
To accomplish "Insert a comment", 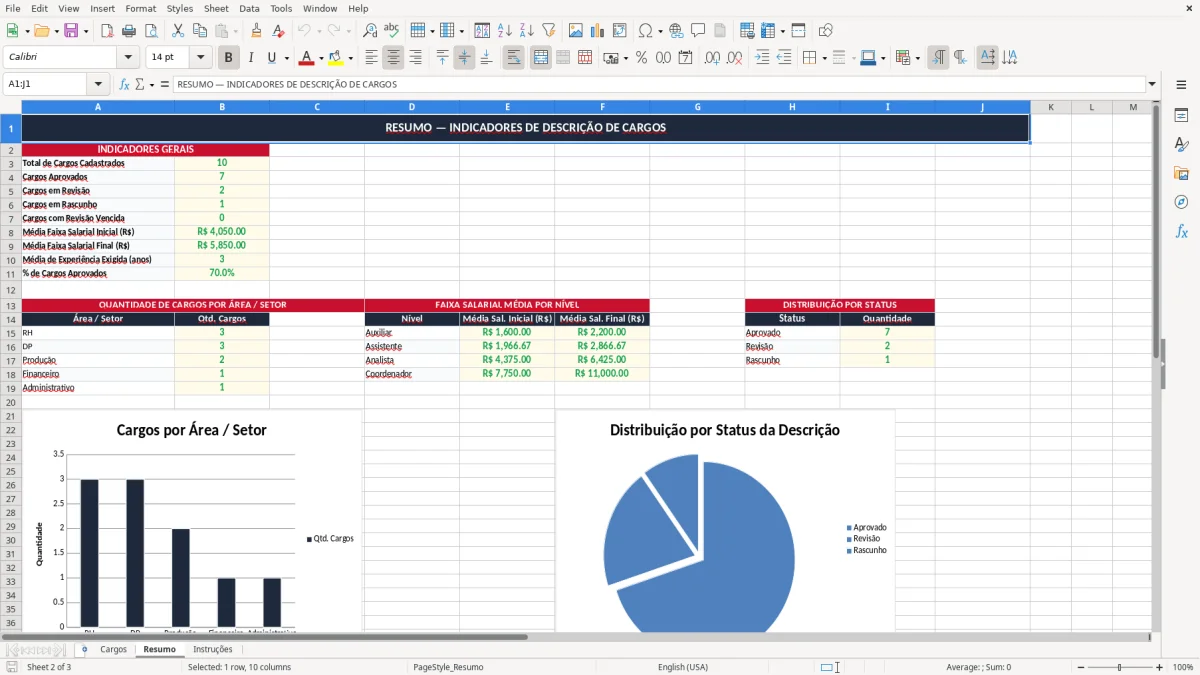I will 698,31.
